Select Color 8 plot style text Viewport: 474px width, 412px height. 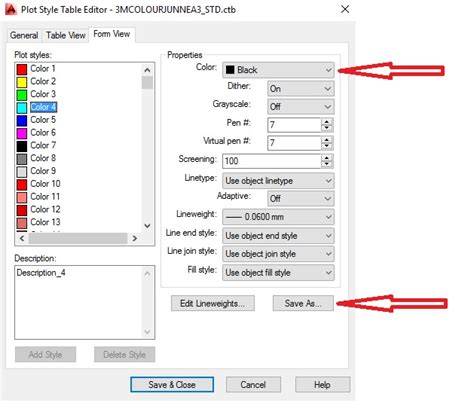43,158
